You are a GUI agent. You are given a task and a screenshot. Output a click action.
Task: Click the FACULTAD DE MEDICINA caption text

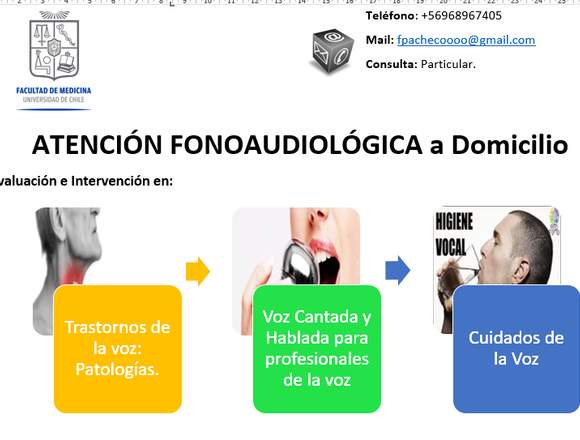tap(54, 91)
